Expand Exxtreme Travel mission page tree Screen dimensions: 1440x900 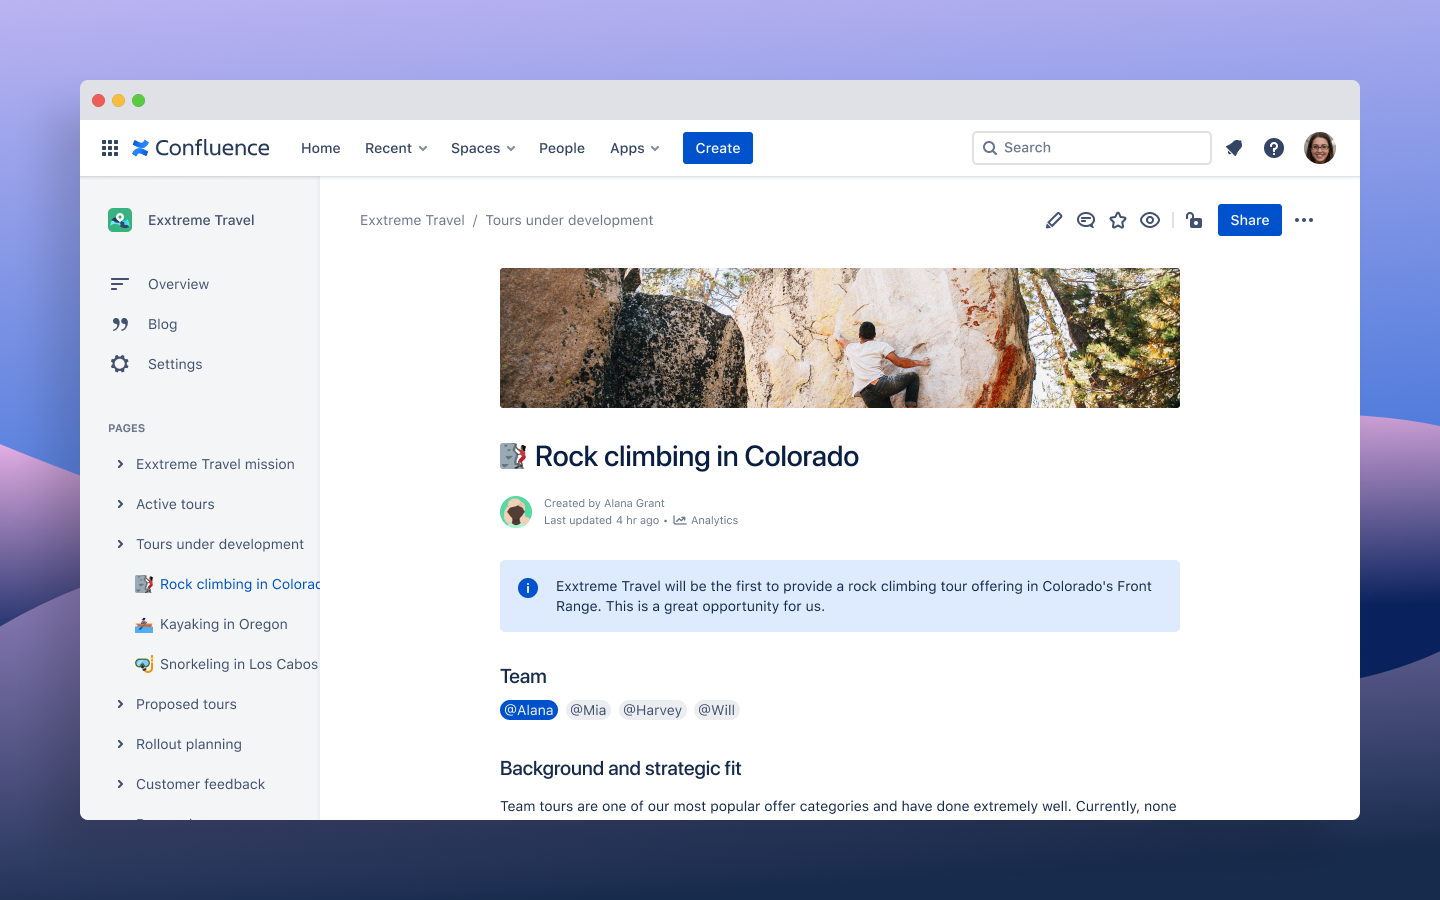(120, 464)
